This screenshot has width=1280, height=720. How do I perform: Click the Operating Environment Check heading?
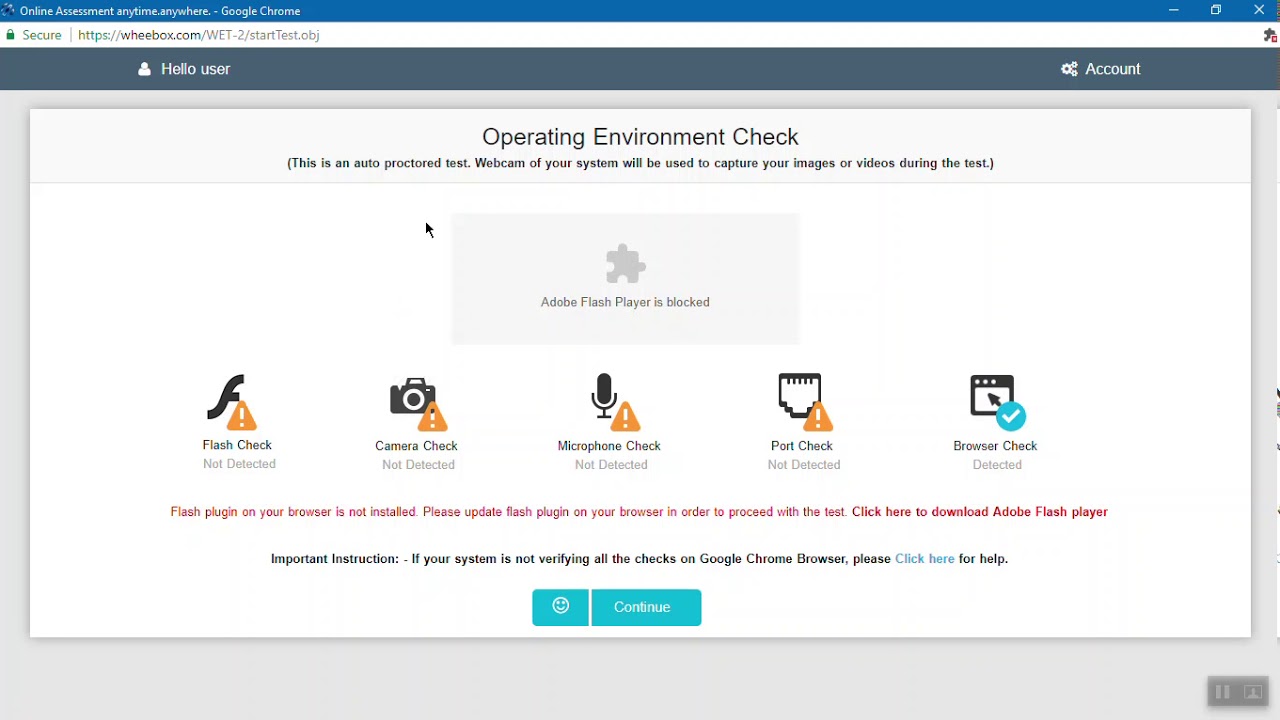tap(640, 137)
